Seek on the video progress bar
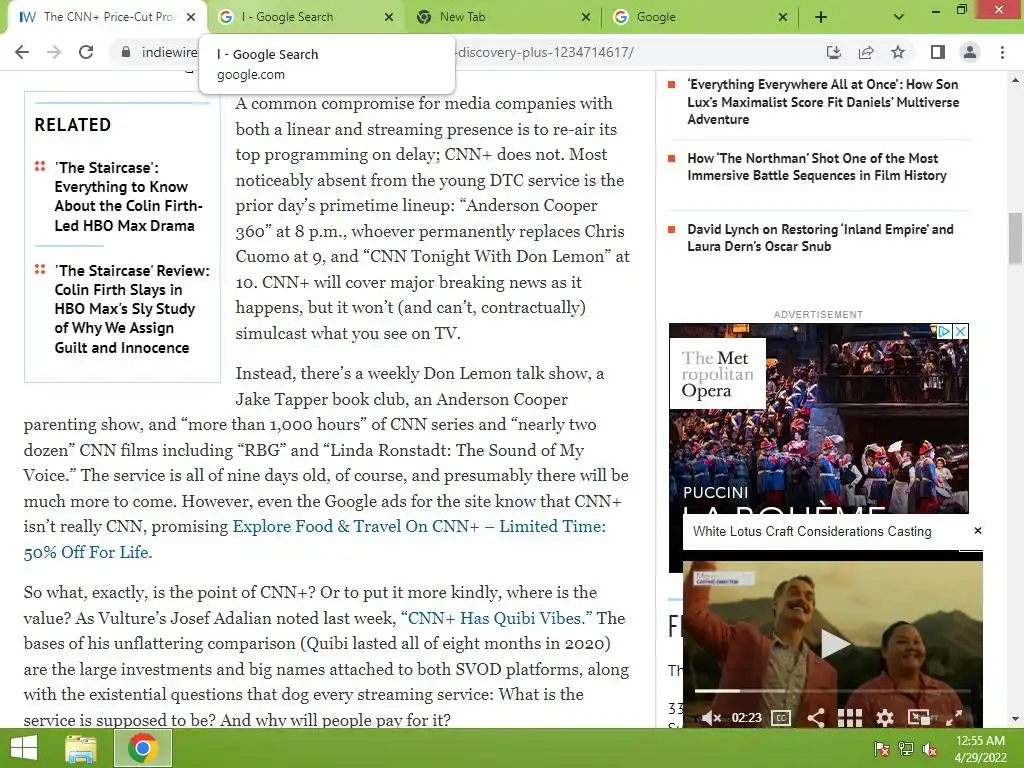 [x=833, y=690]
